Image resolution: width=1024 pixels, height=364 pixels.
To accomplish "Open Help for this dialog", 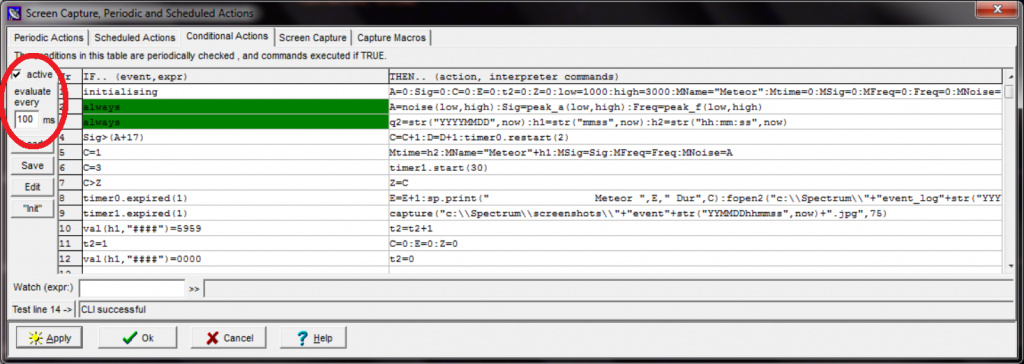I will (x=314, y=338).
